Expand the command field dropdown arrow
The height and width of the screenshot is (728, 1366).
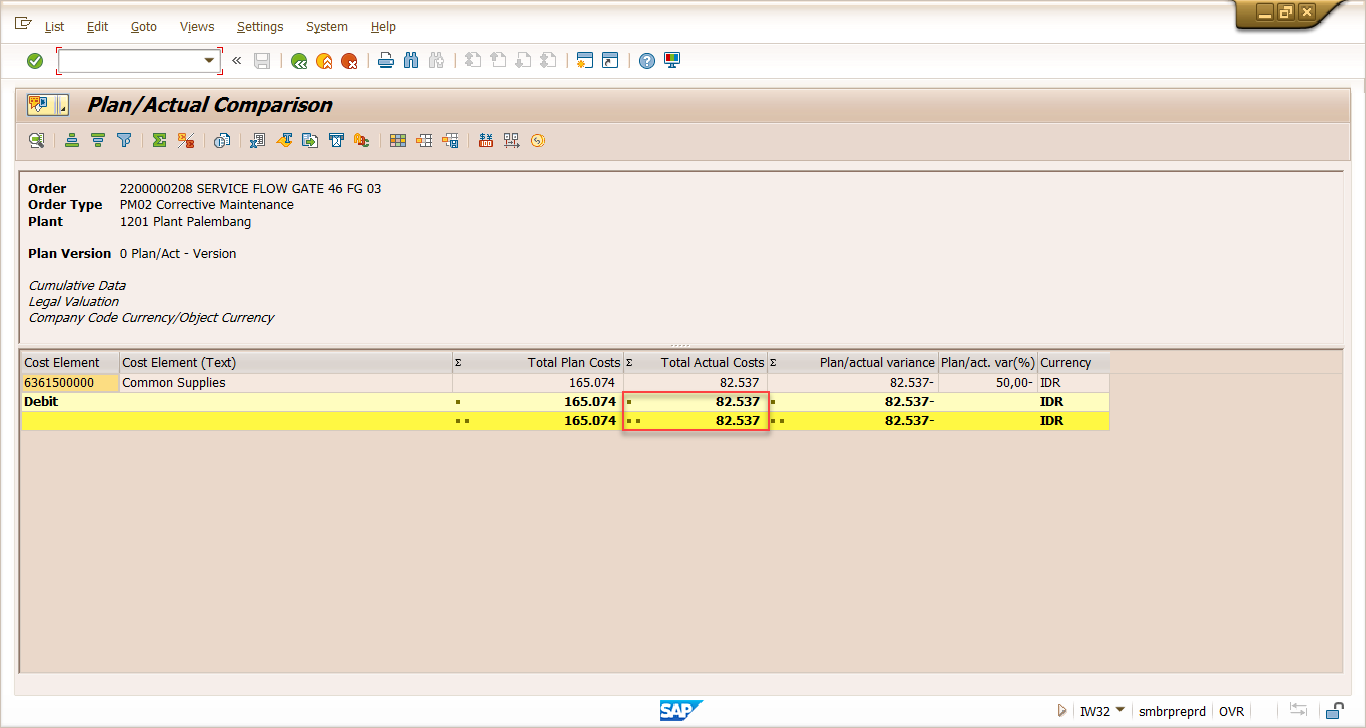[210, 61]
